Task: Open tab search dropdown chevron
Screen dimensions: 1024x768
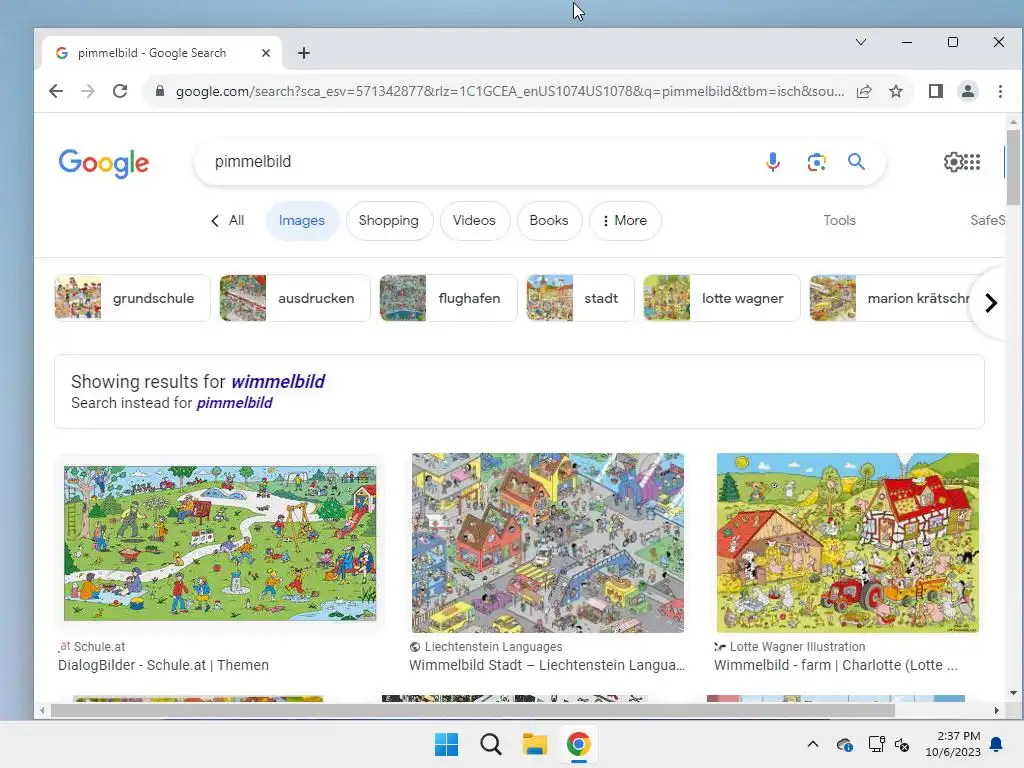Action: click(861, 42)
